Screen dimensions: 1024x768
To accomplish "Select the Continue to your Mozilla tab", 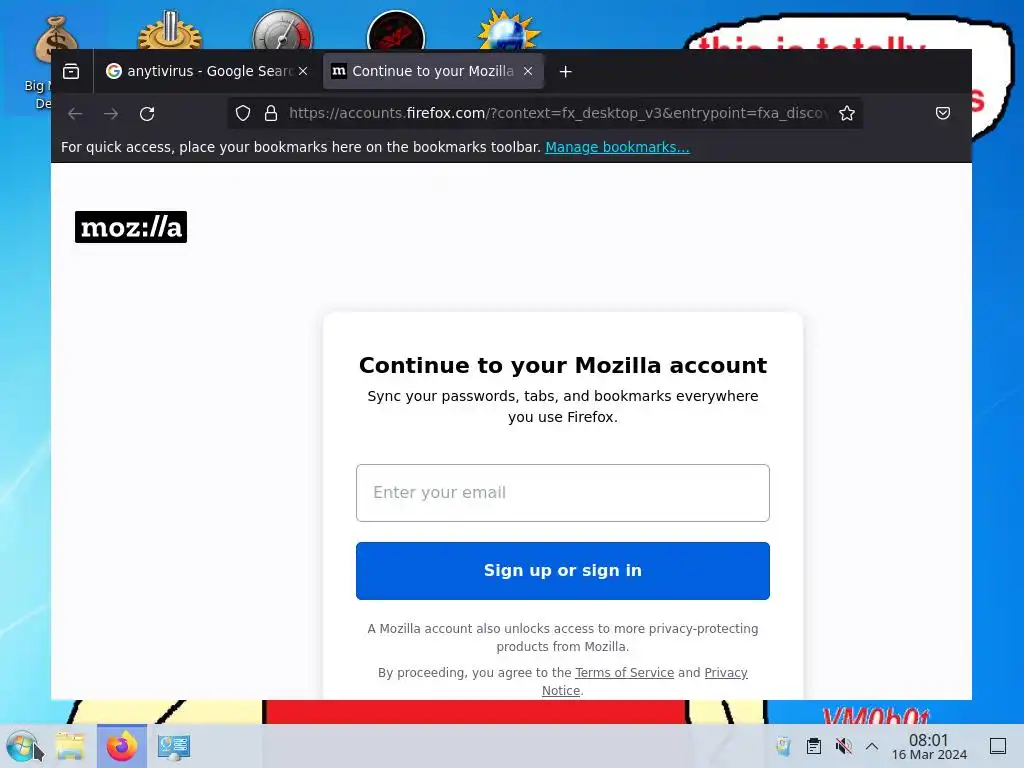I will 432,71.
